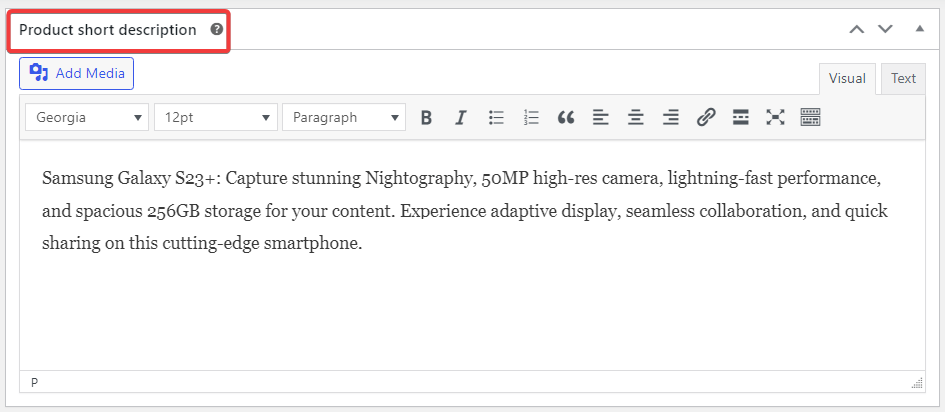
Task: Align text left
Action: (601, 117)
